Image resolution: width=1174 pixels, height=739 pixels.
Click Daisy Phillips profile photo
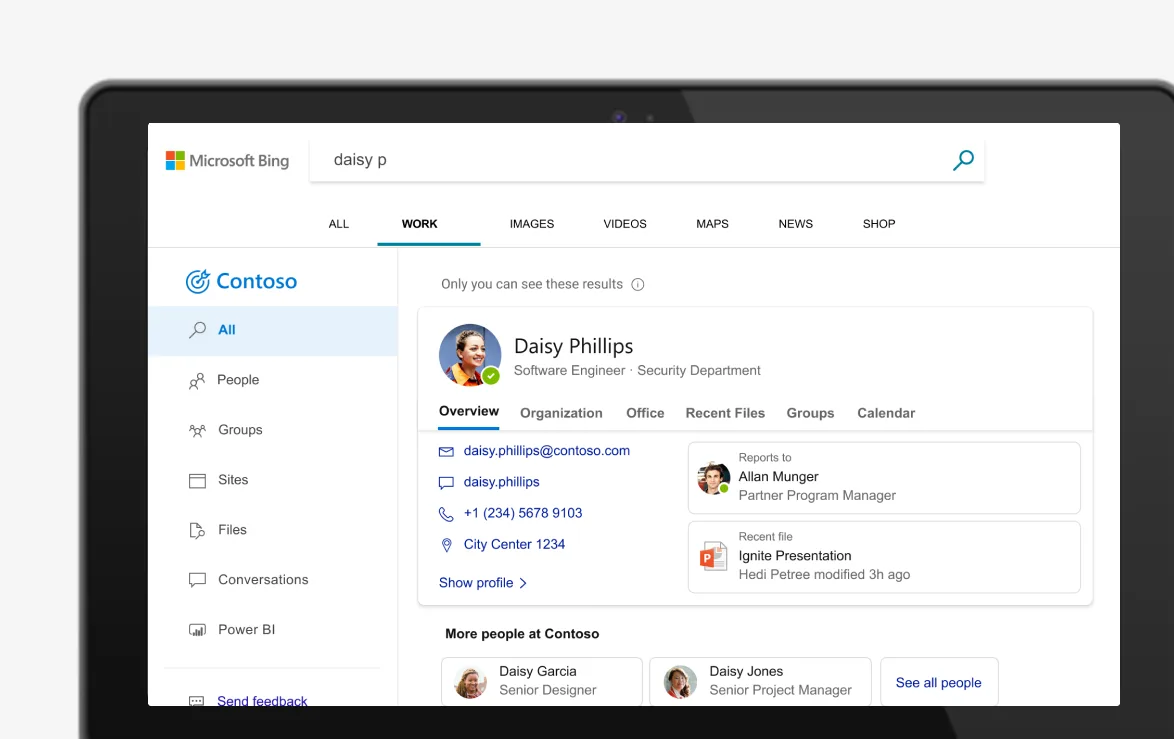point(469,355)
